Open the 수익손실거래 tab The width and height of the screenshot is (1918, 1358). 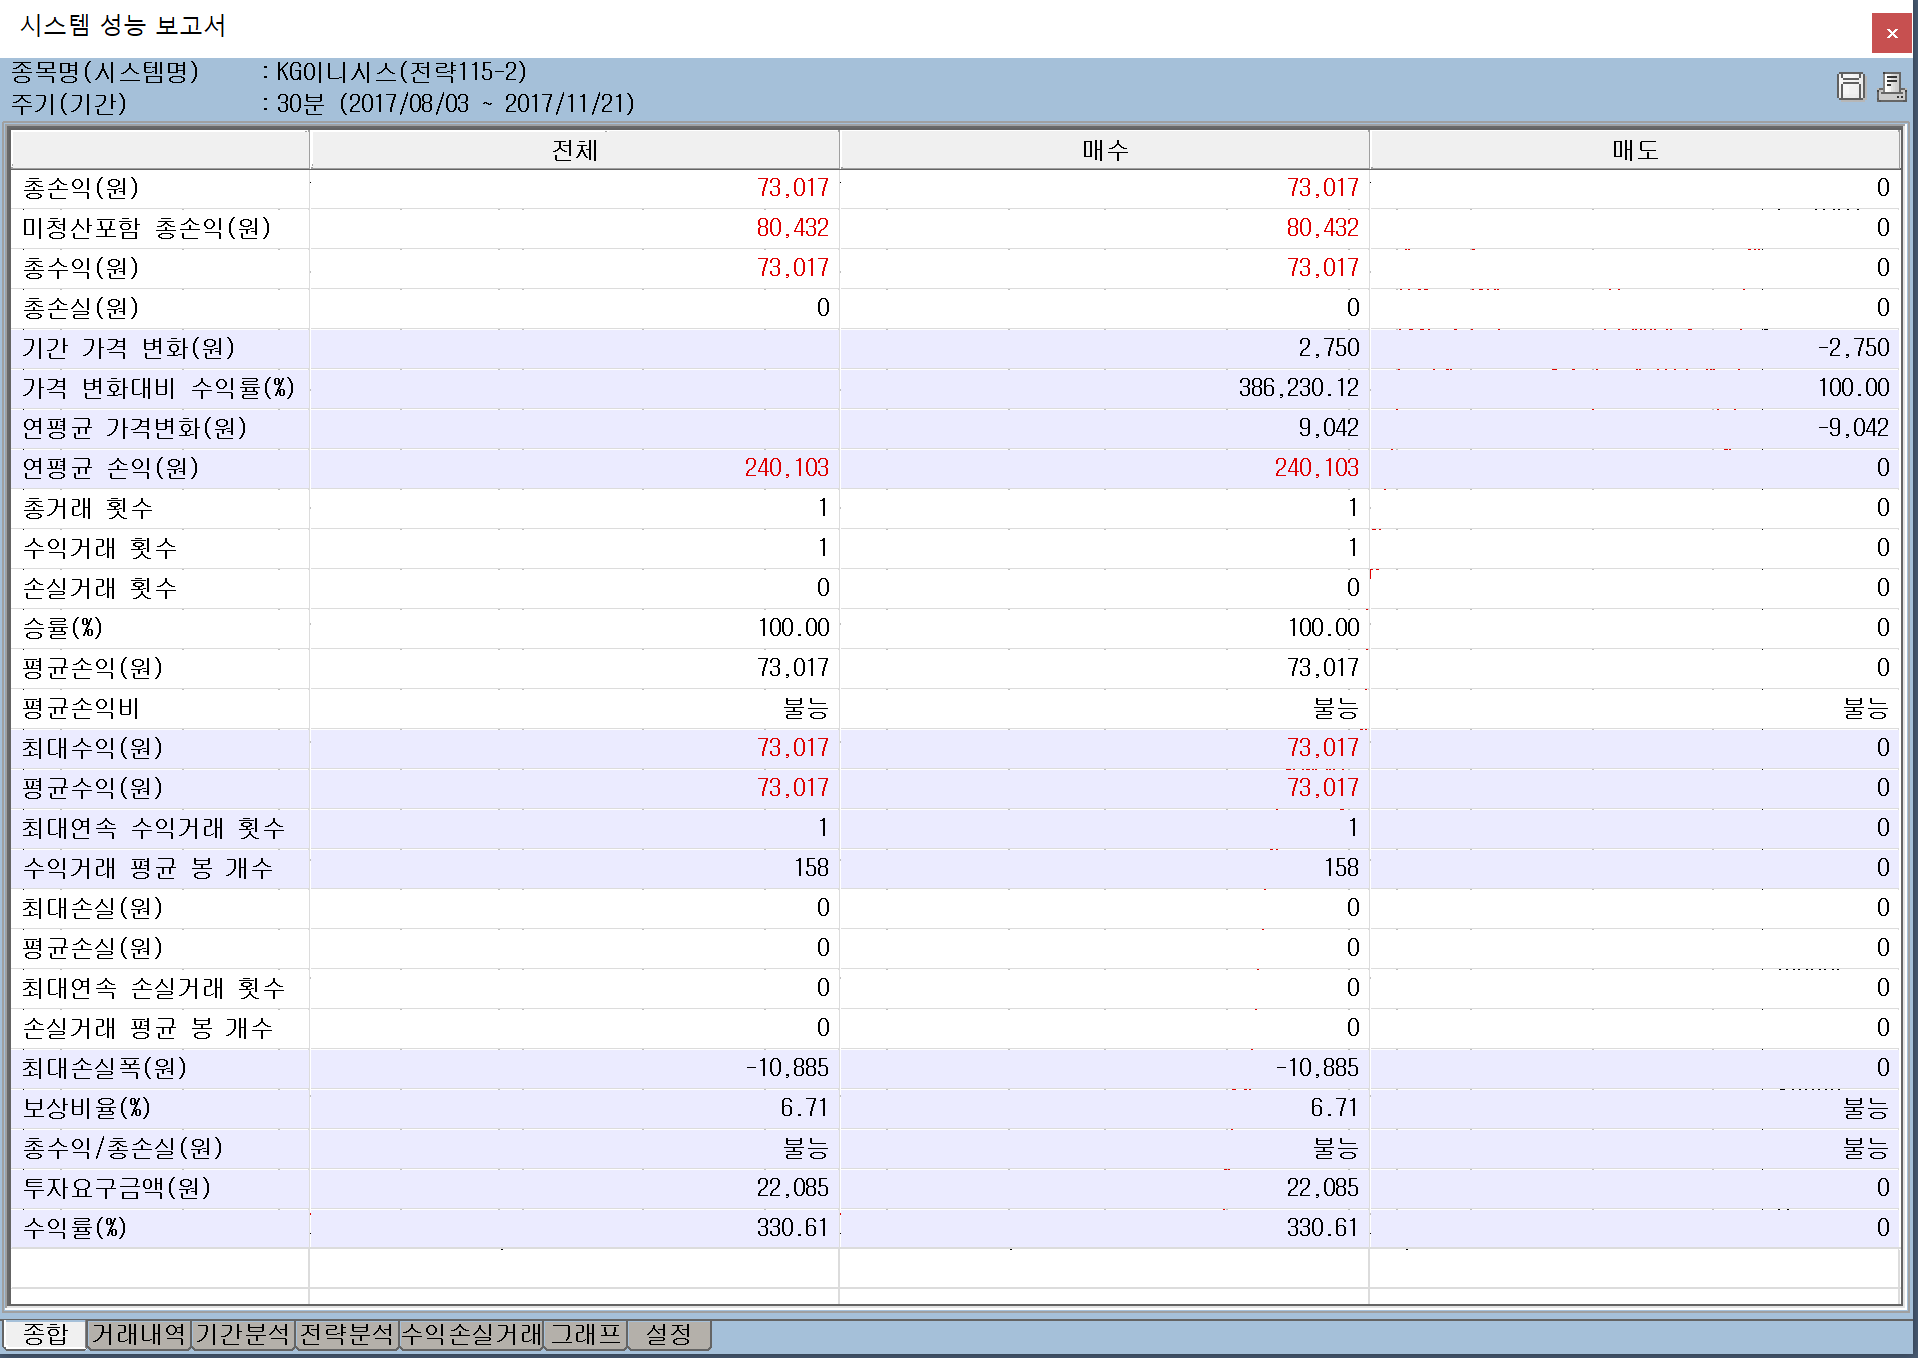click(471, 1334)
